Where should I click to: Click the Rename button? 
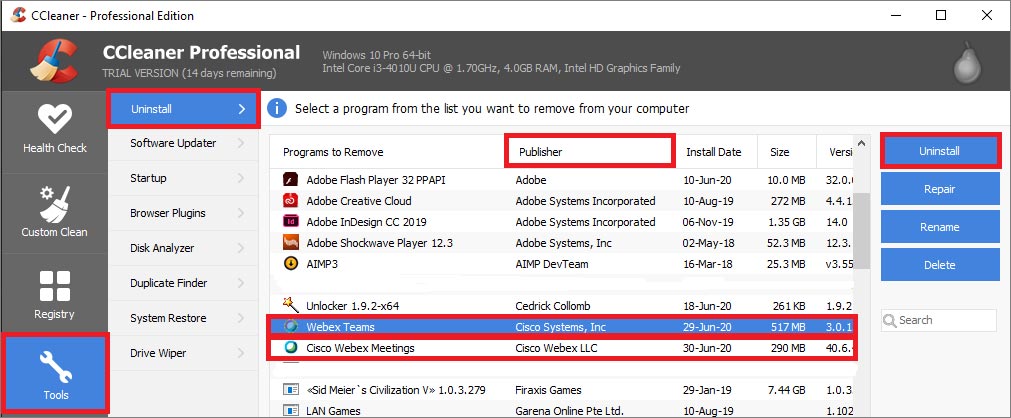coord(939,227)
